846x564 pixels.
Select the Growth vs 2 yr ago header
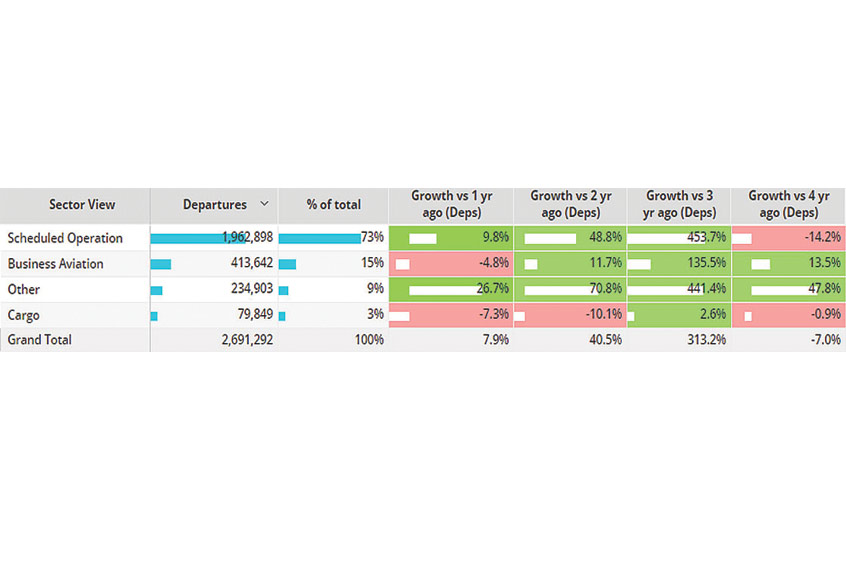pyautogui.click(x=571, y=204)
